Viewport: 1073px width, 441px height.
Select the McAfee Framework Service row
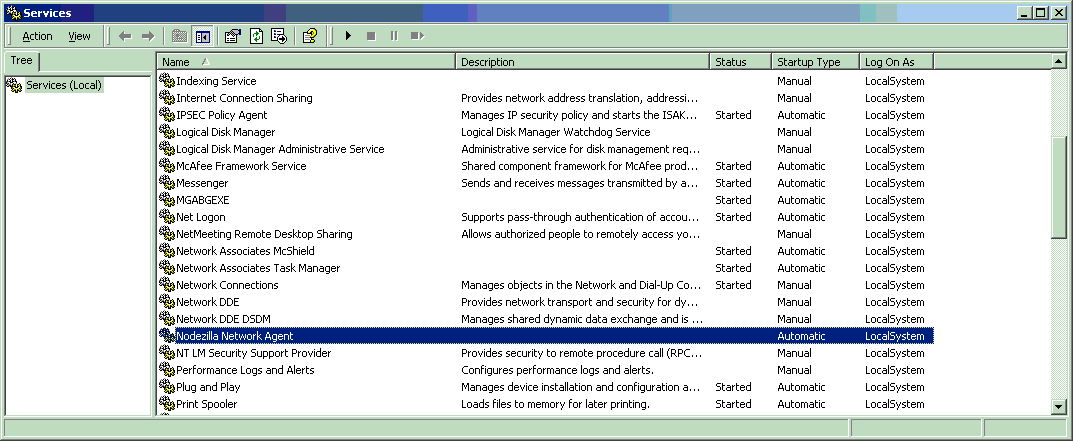[241, 166]
